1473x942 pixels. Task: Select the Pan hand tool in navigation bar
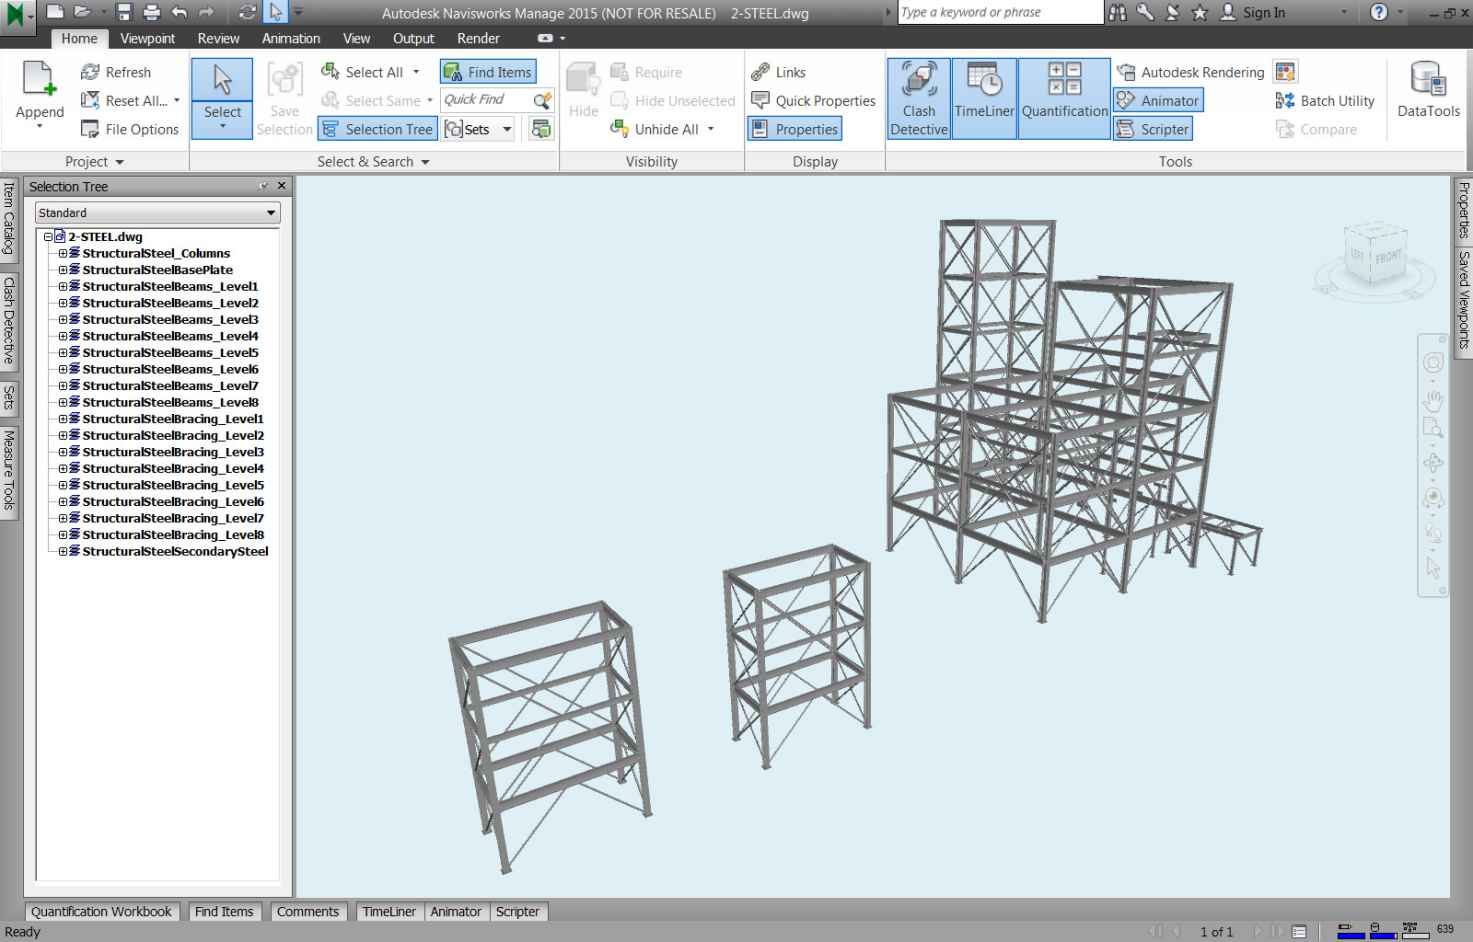coord(1433,401)
